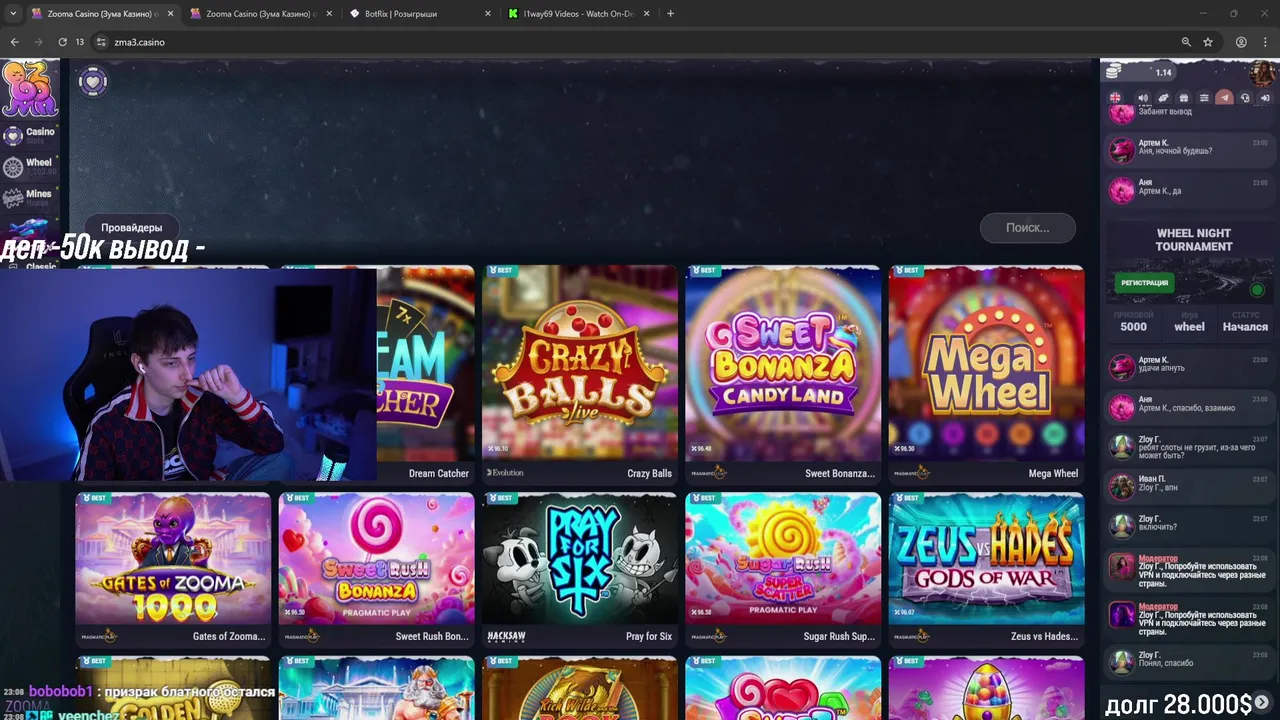Go back in browser history
The width and height of the screenshot is (1280, 720).
14,42
